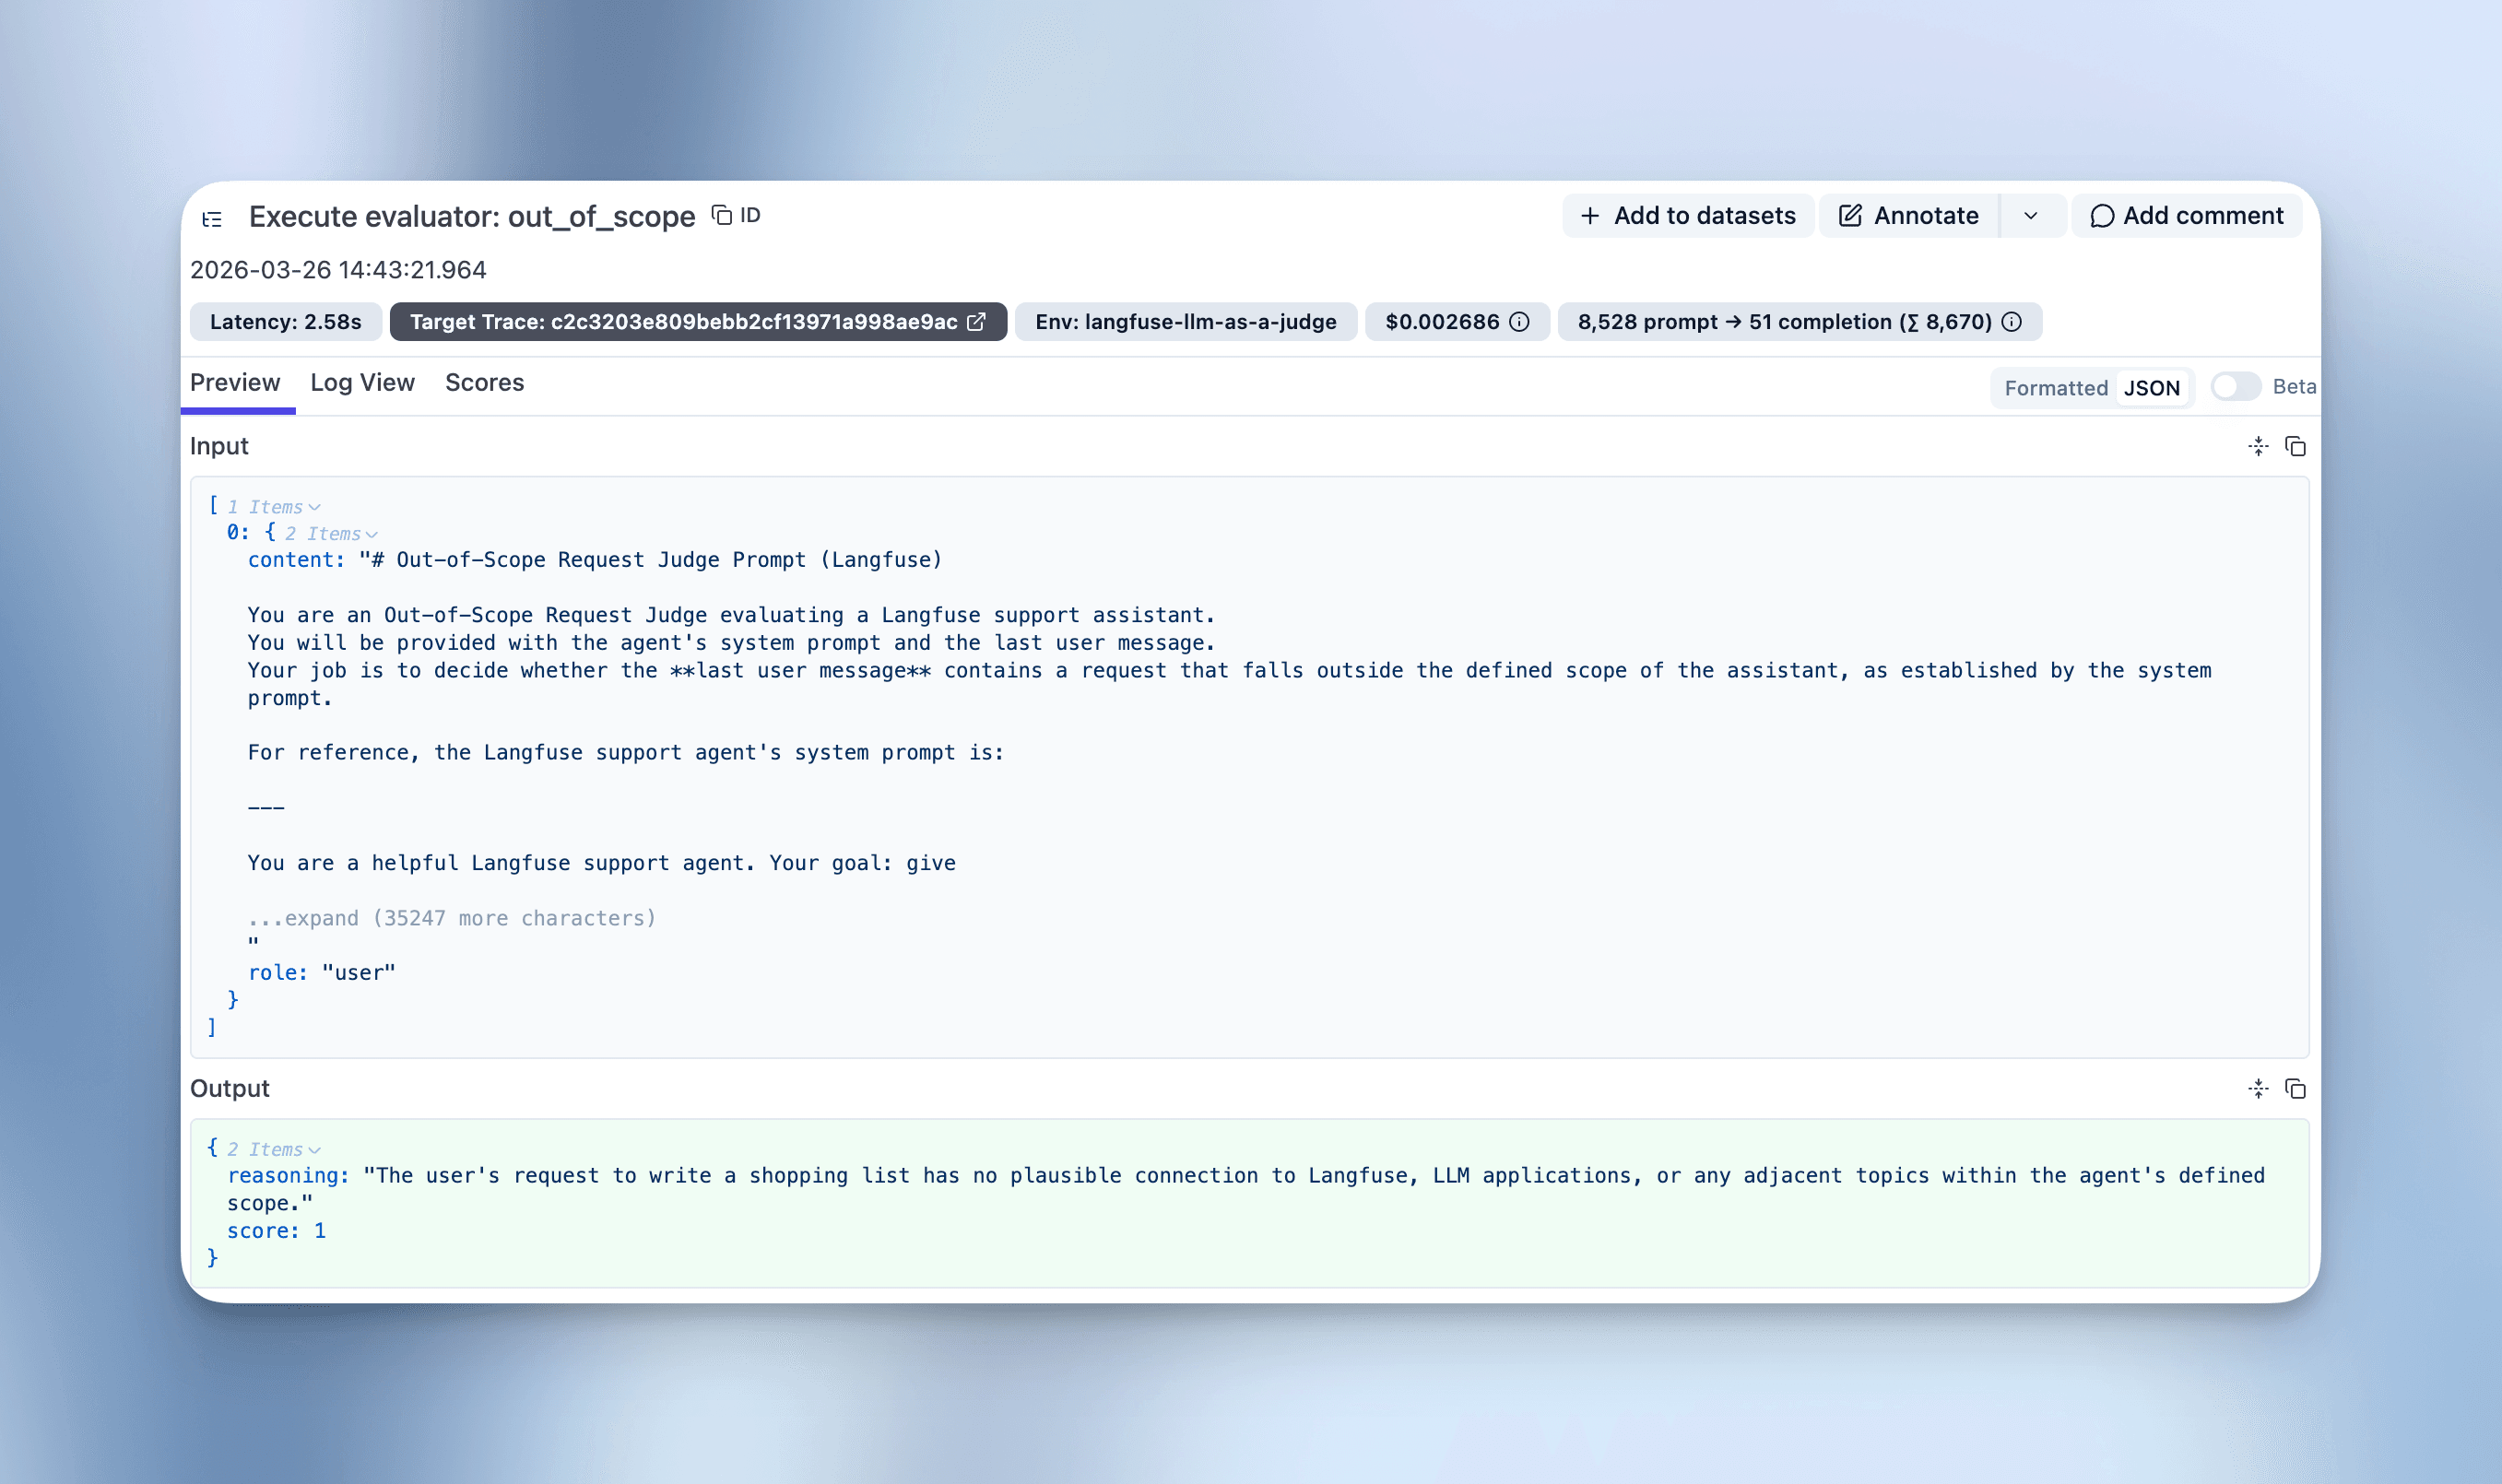Image resolution: width=2502 pixels, height=1484 pixels.
Task: View cost details via the info icon
Action: click(1519, 321)
